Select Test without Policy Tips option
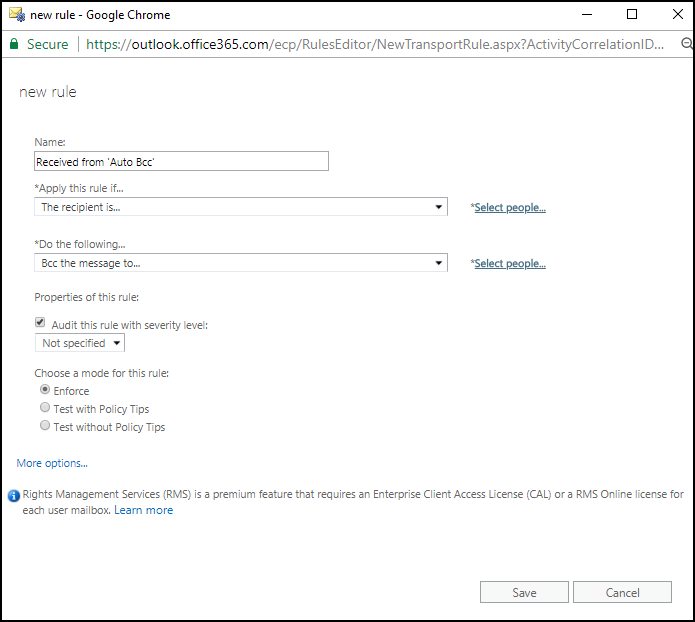This screenshot has height=622, width=695. click(45, 426)
